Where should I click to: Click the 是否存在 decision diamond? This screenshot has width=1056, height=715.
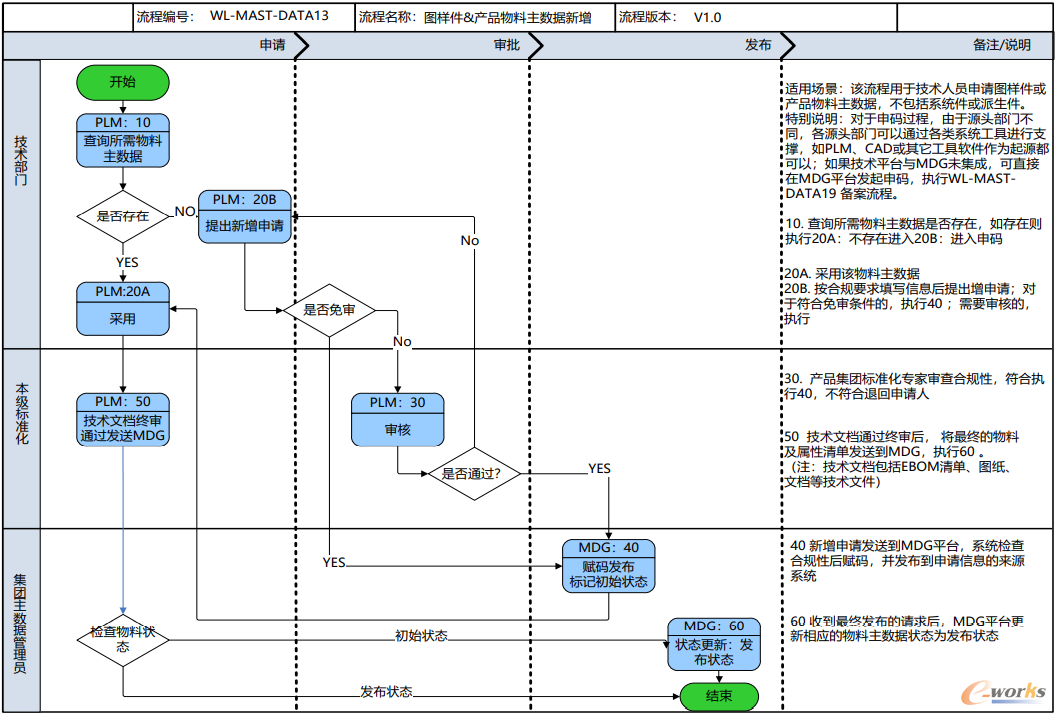point(123,216)
